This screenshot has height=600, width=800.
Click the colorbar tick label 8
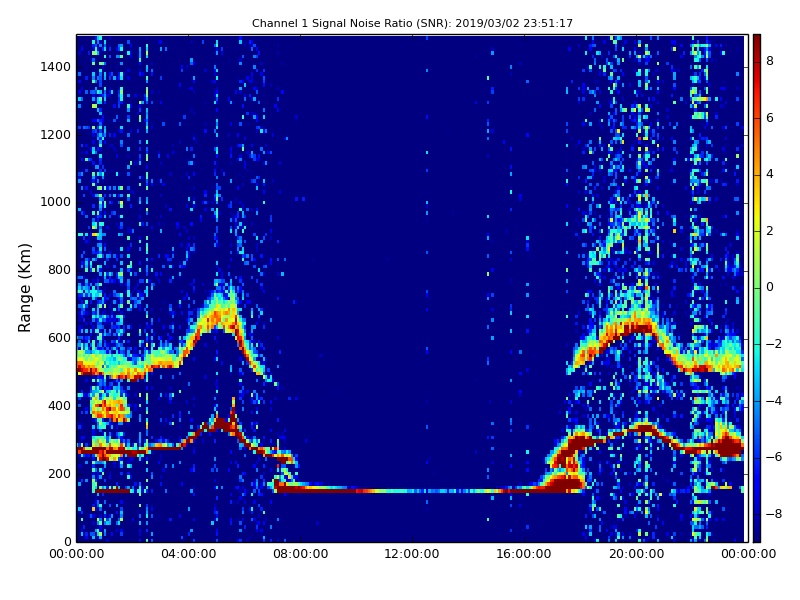click(x=770, y=61)
